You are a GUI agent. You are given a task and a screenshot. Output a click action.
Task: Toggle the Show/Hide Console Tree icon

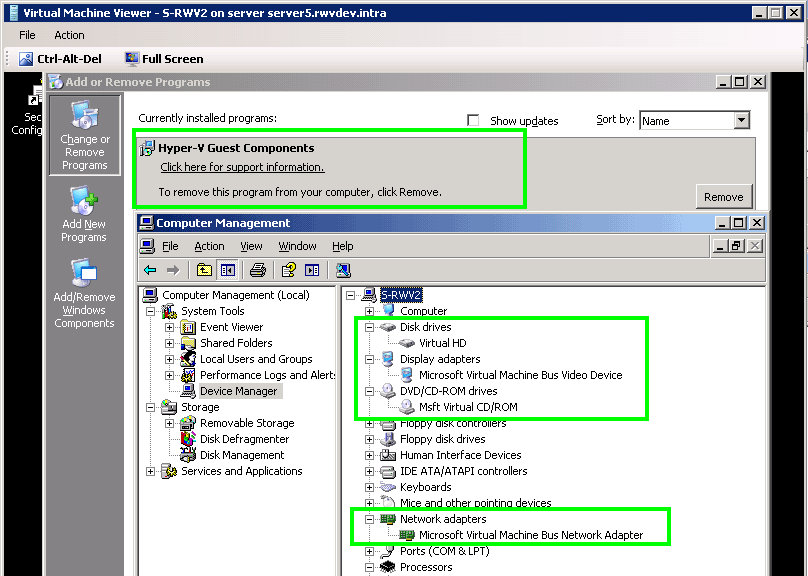coord(227,270)
